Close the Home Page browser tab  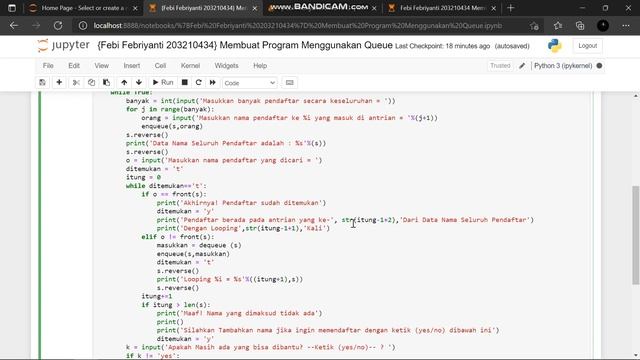[x=135, y=8]
